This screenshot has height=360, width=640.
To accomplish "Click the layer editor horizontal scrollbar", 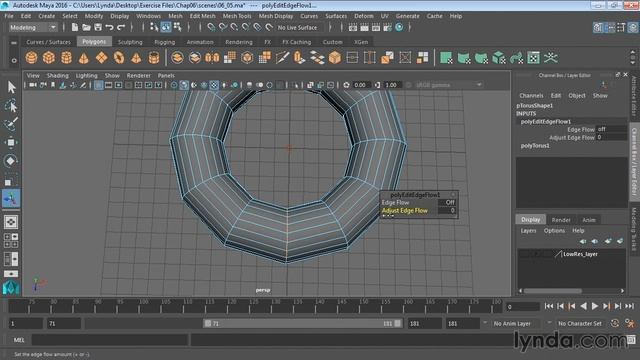I will tap(553, 291).
